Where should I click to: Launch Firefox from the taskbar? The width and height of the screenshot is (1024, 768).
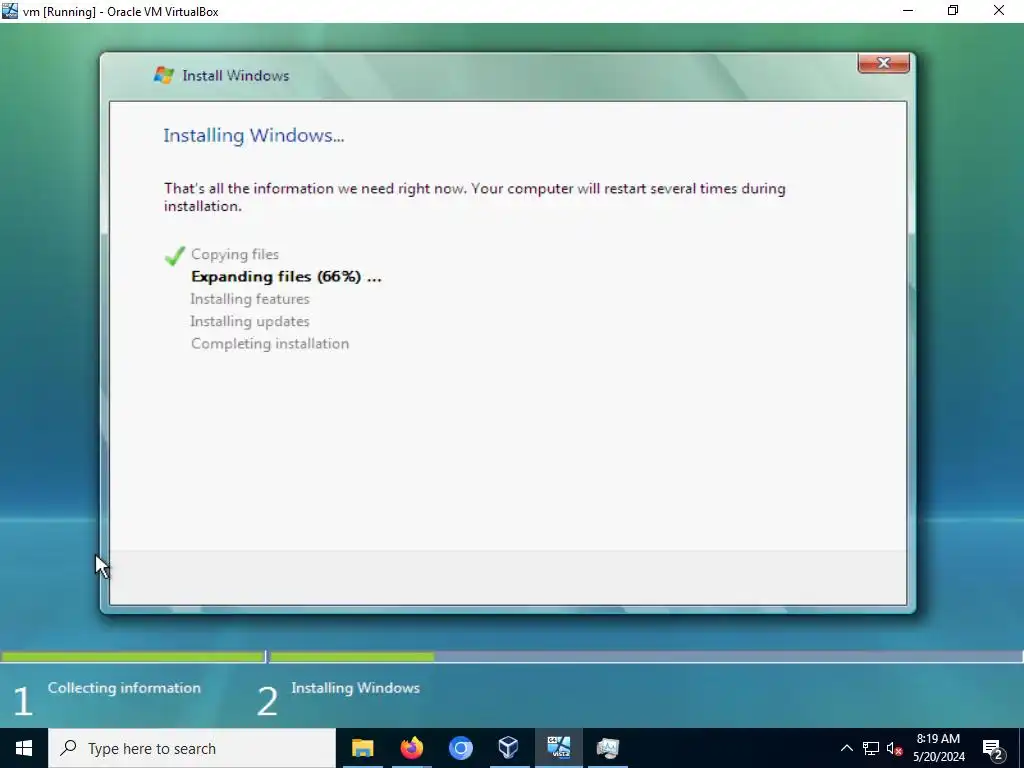[411, 748]
